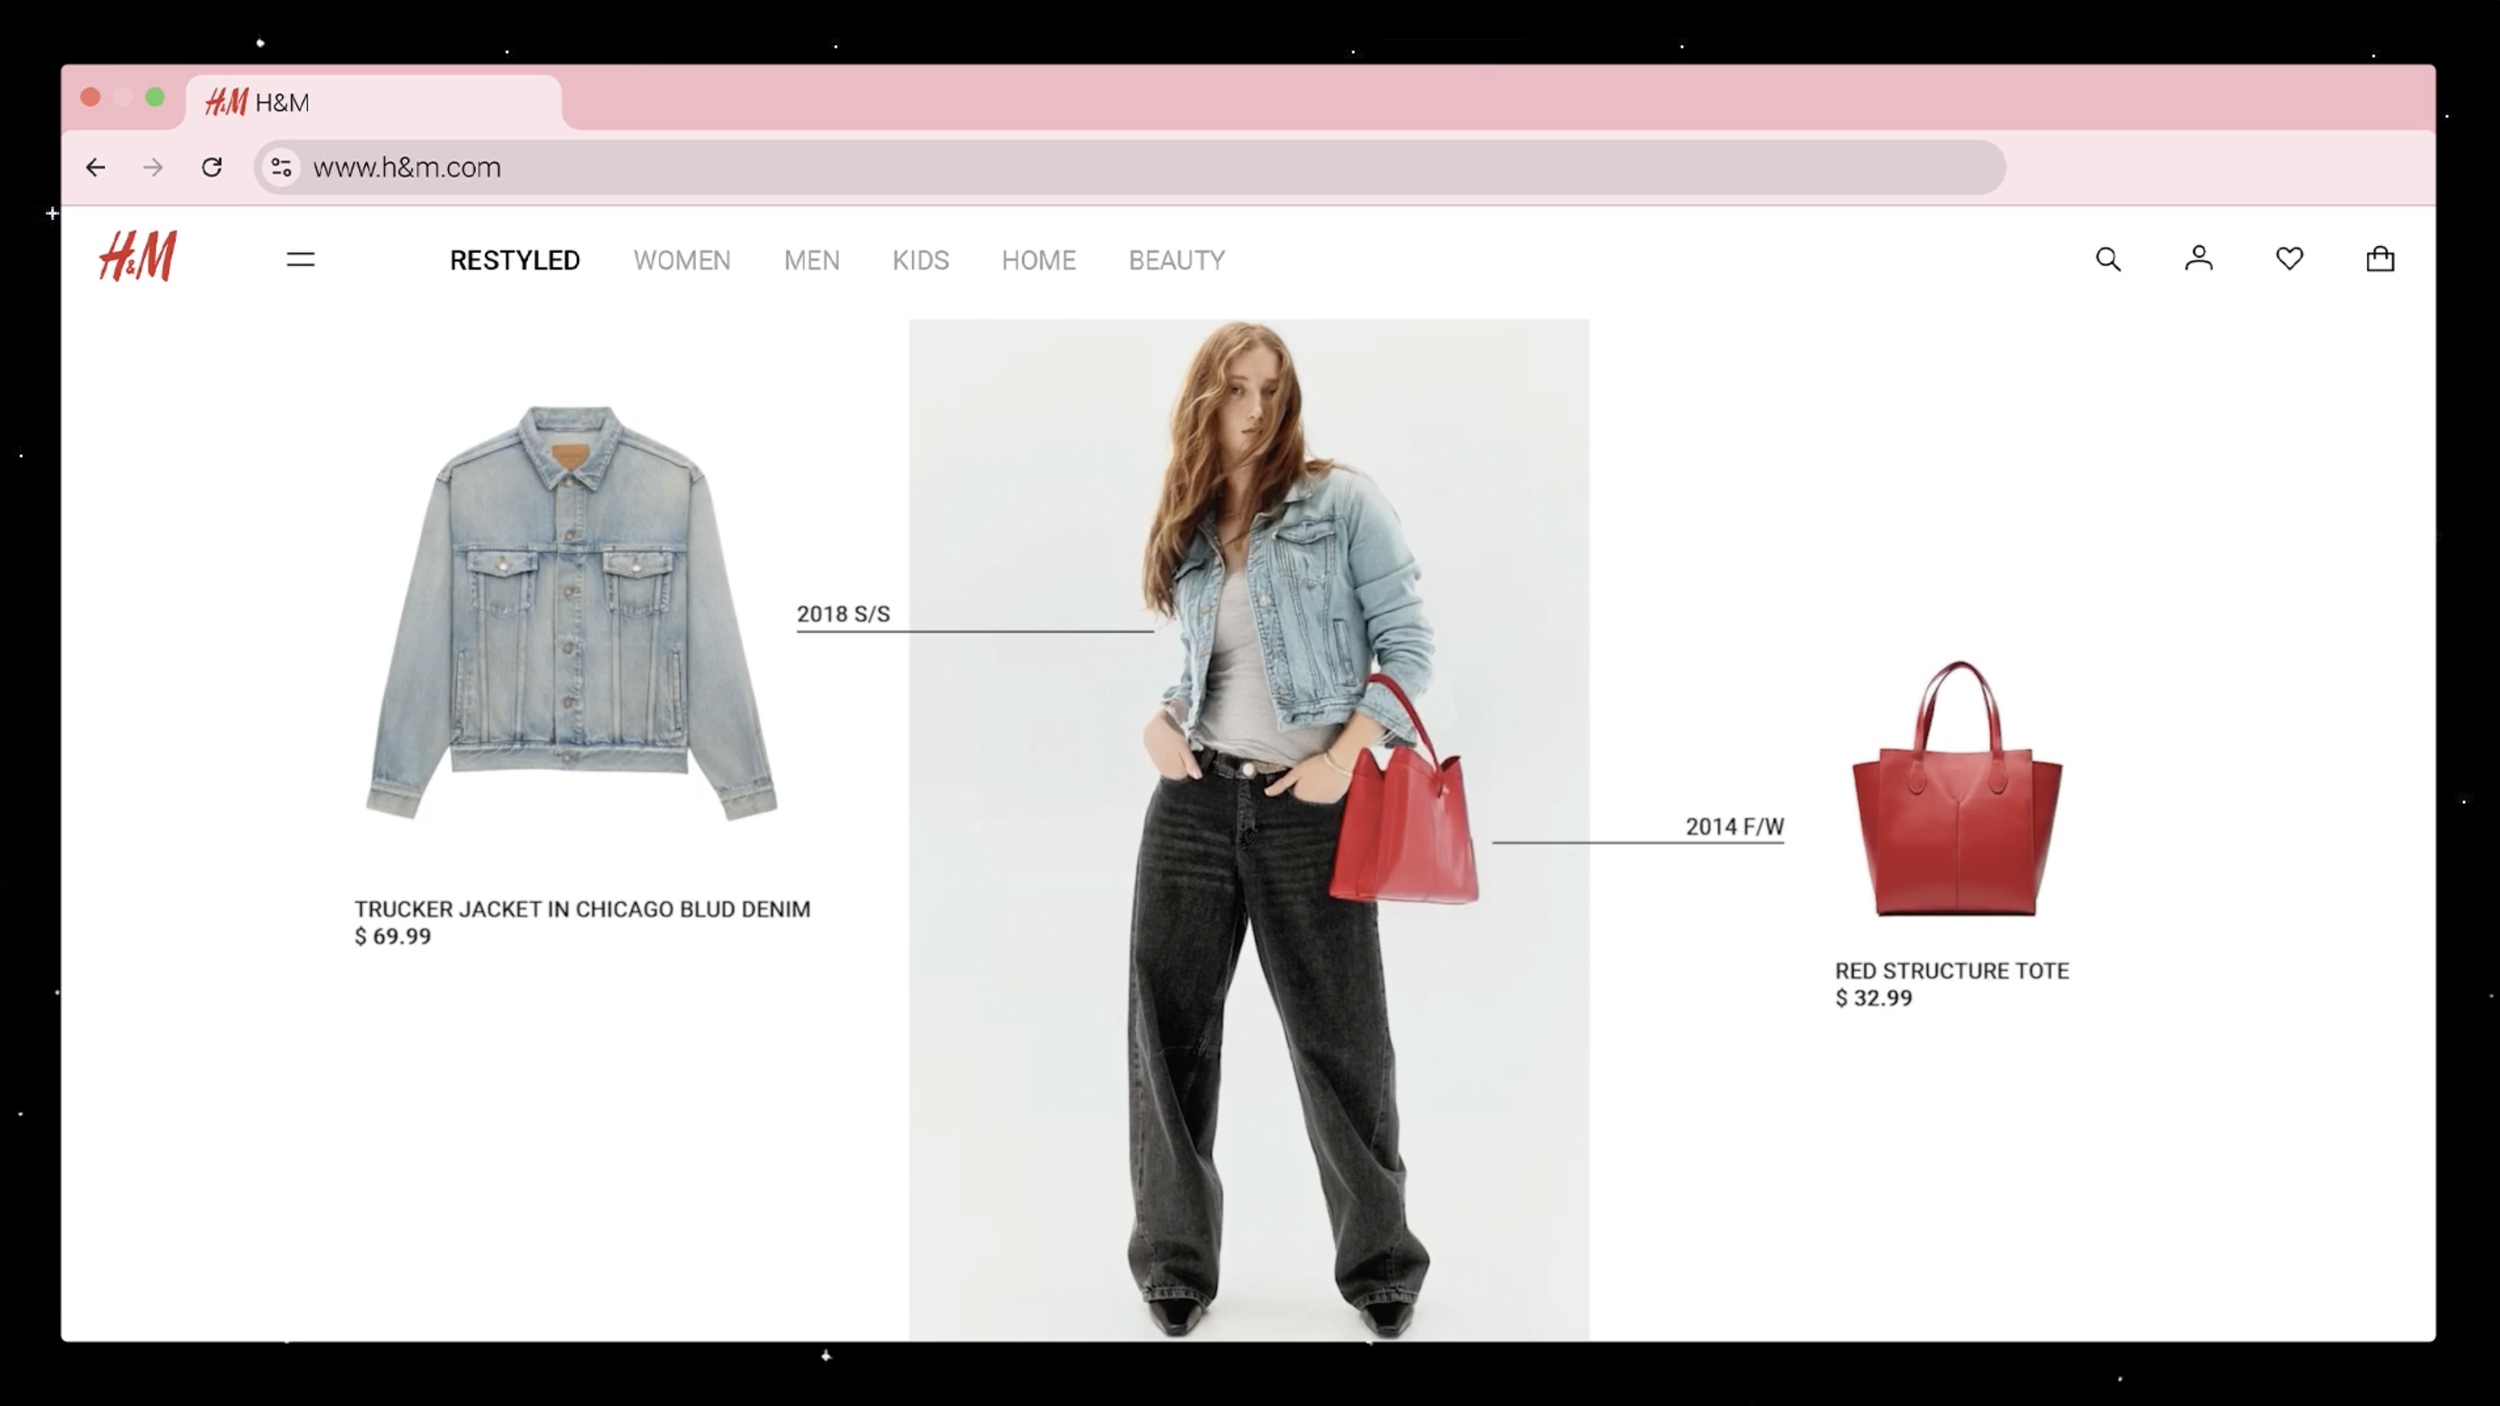Go to the BEAUTY section
This screenshot has height=1406, width=2500.
pyautogui.click(x=1176, y=261)
